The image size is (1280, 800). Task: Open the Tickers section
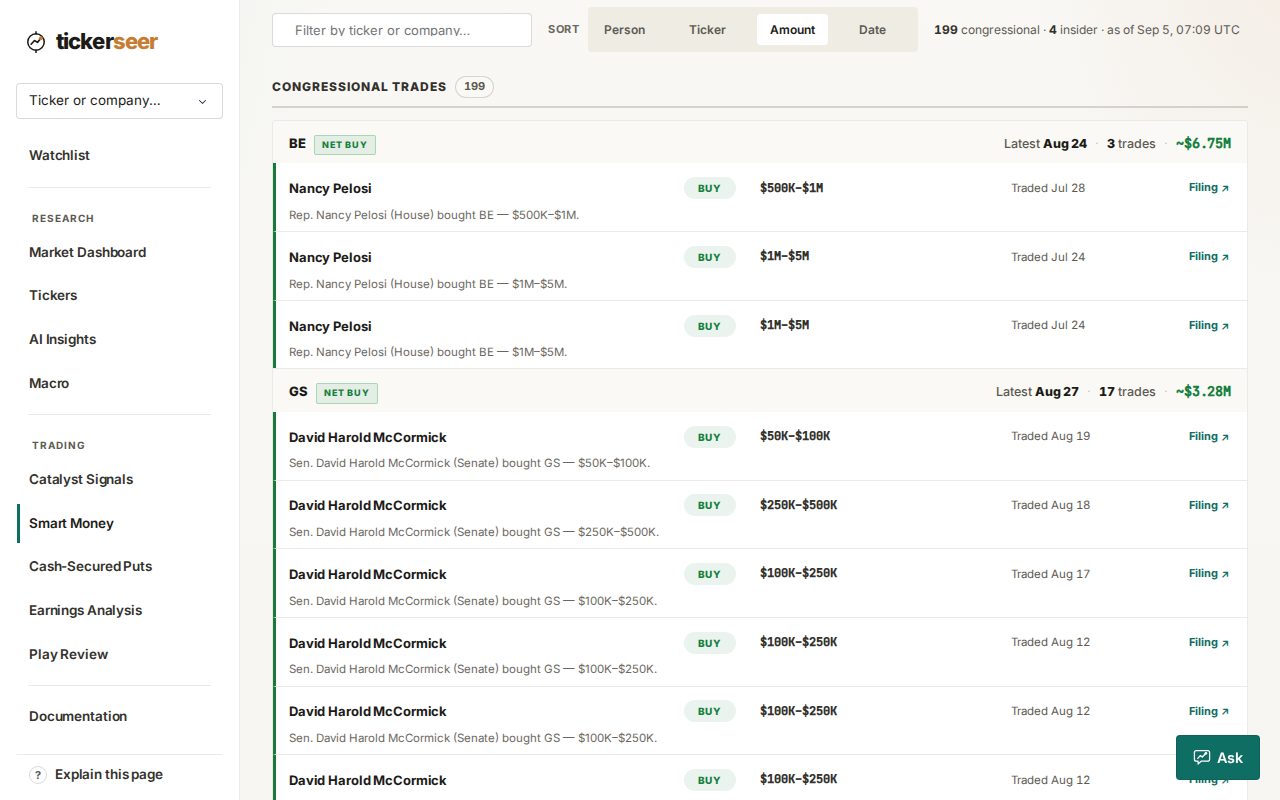[53, 295]
